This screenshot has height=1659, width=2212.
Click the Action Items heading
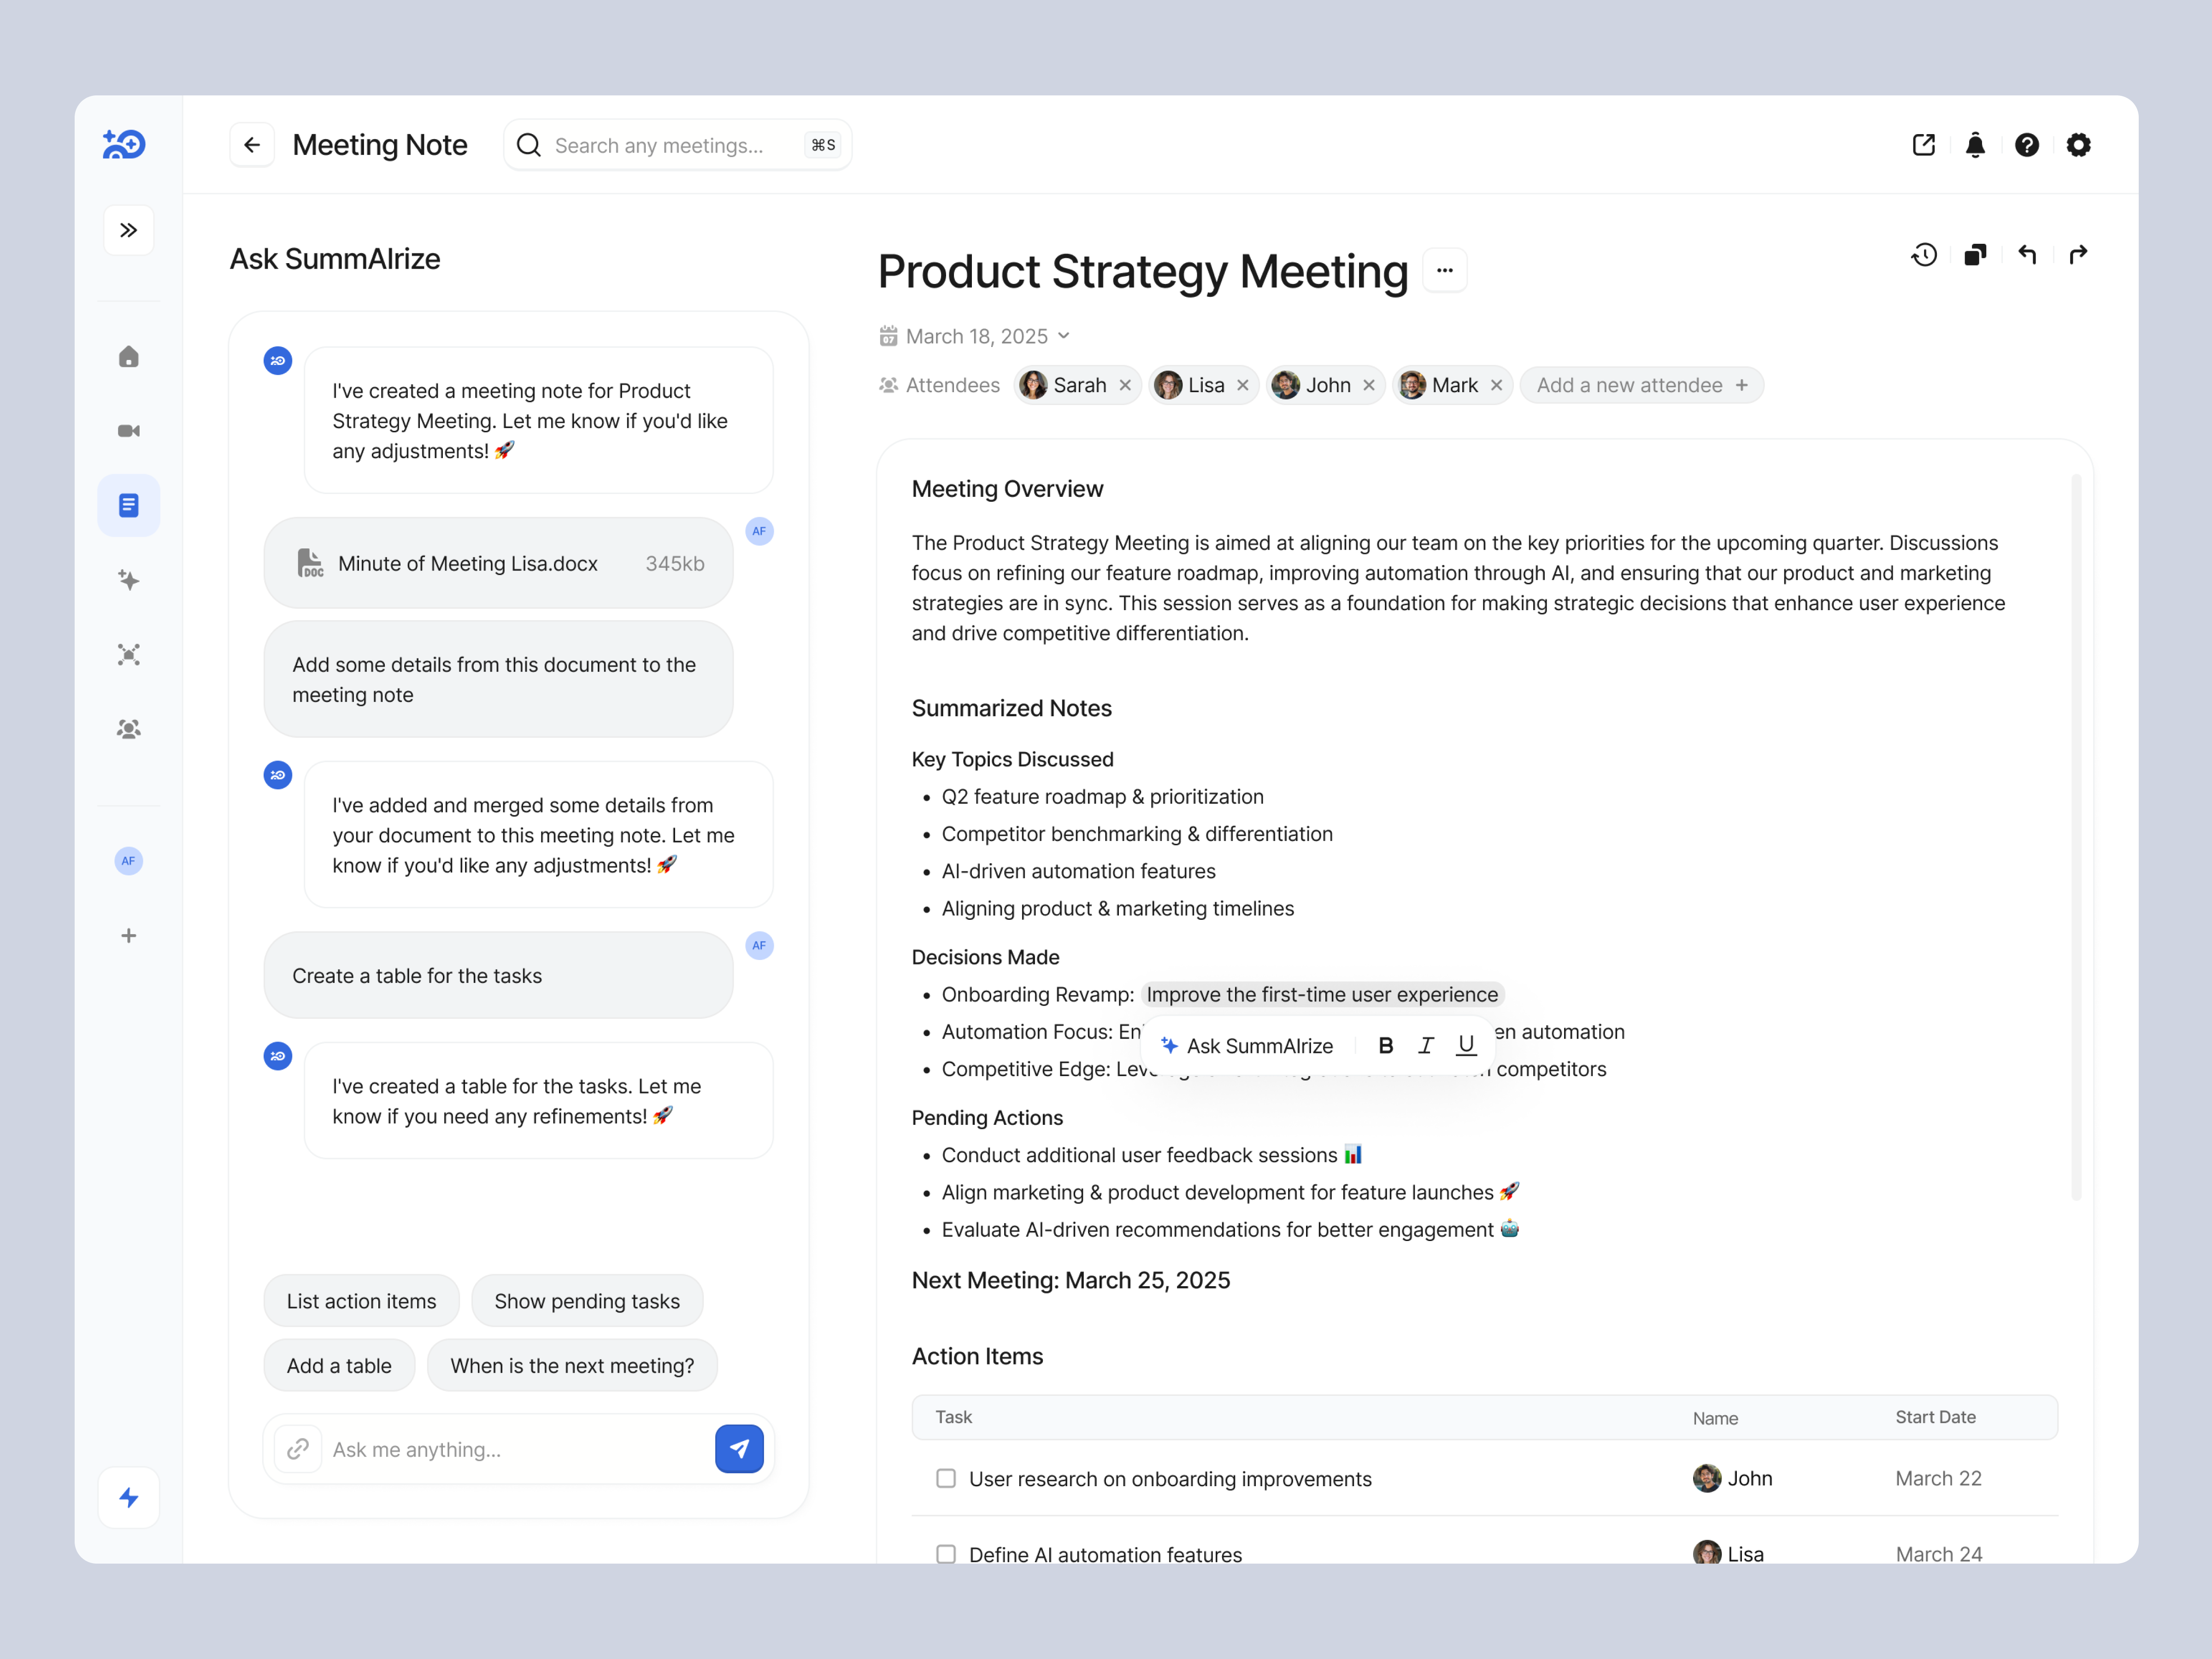[977, 1356]
